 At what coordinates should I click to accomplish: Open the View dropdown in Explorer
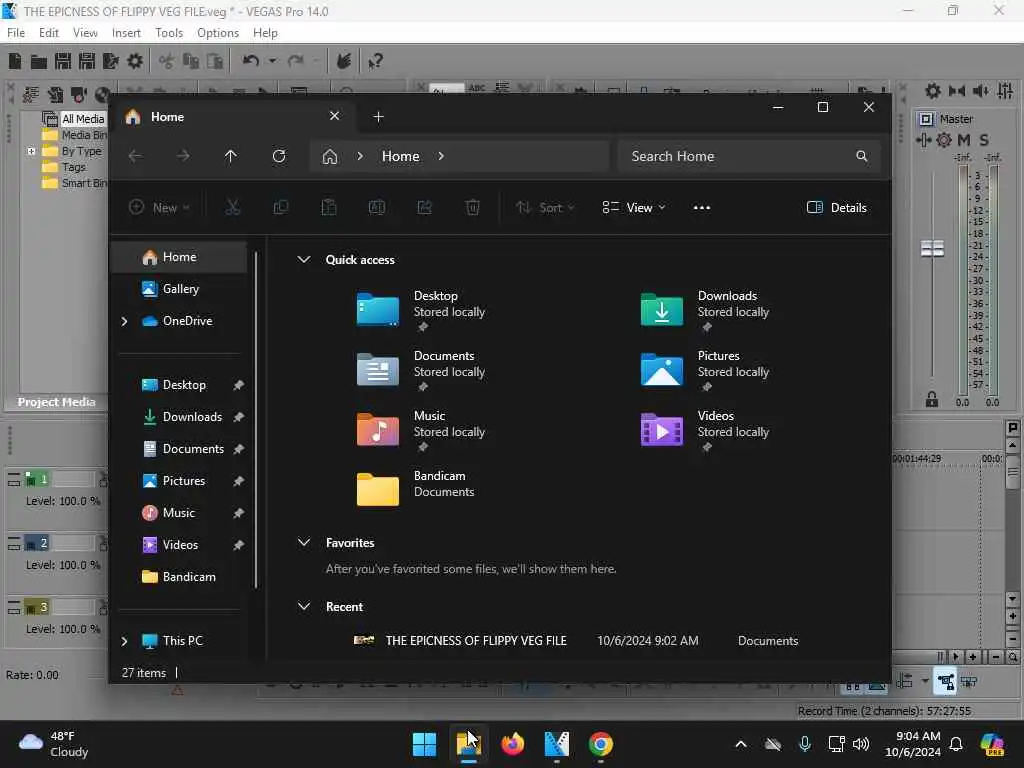tap(633, 208)
